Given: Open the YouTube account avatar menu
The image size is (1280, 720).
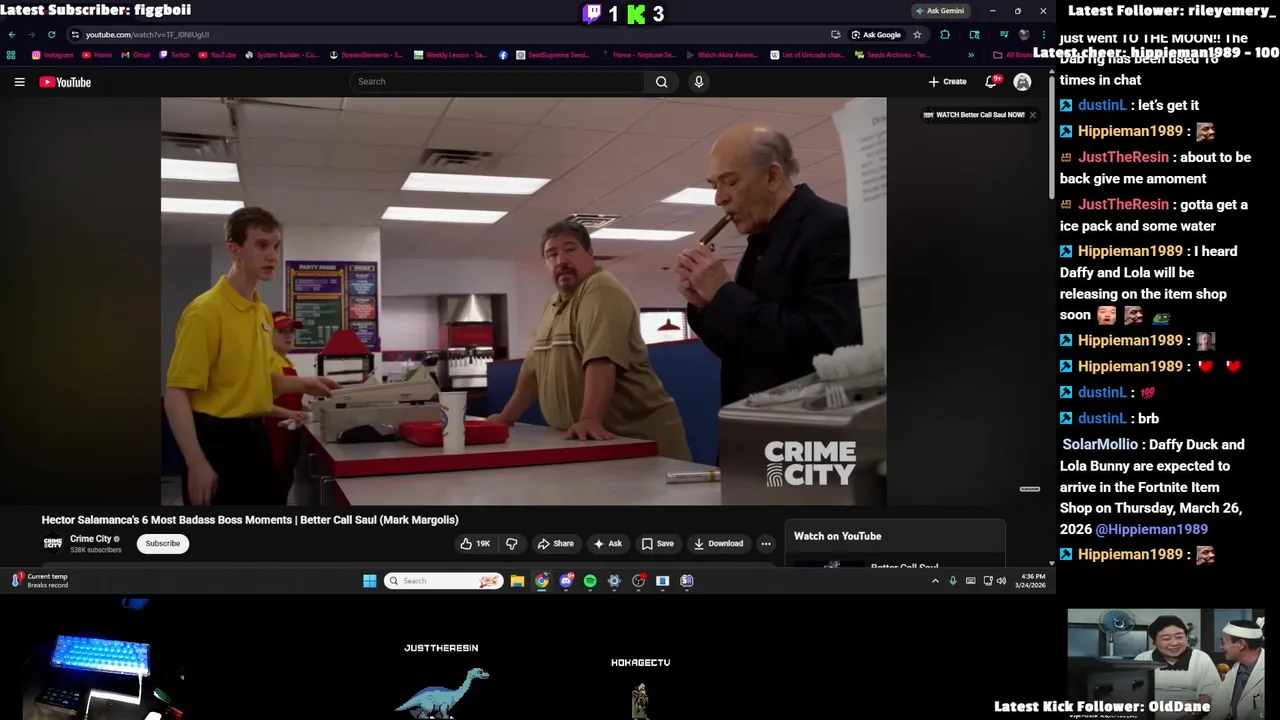Looking at the screenshot, I should pyautogui.click(x=1022, y=82).
